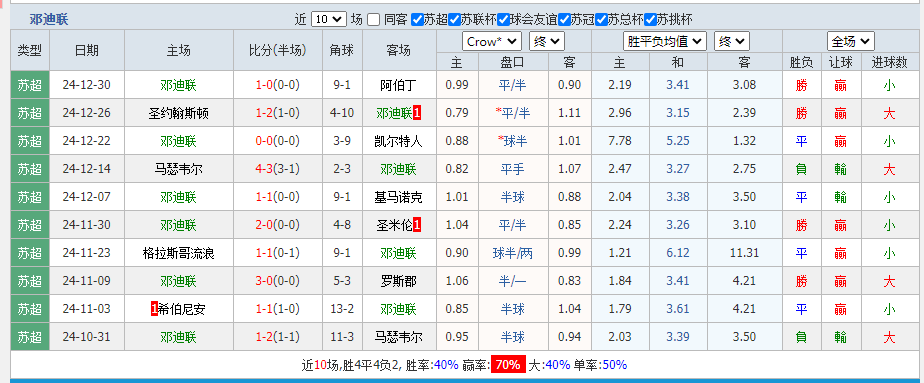Image resolution: width=924 pixels, height=383 pixels.
Task: Uncheck the 苏联杯 checkbox
Action: pos(454,19)
